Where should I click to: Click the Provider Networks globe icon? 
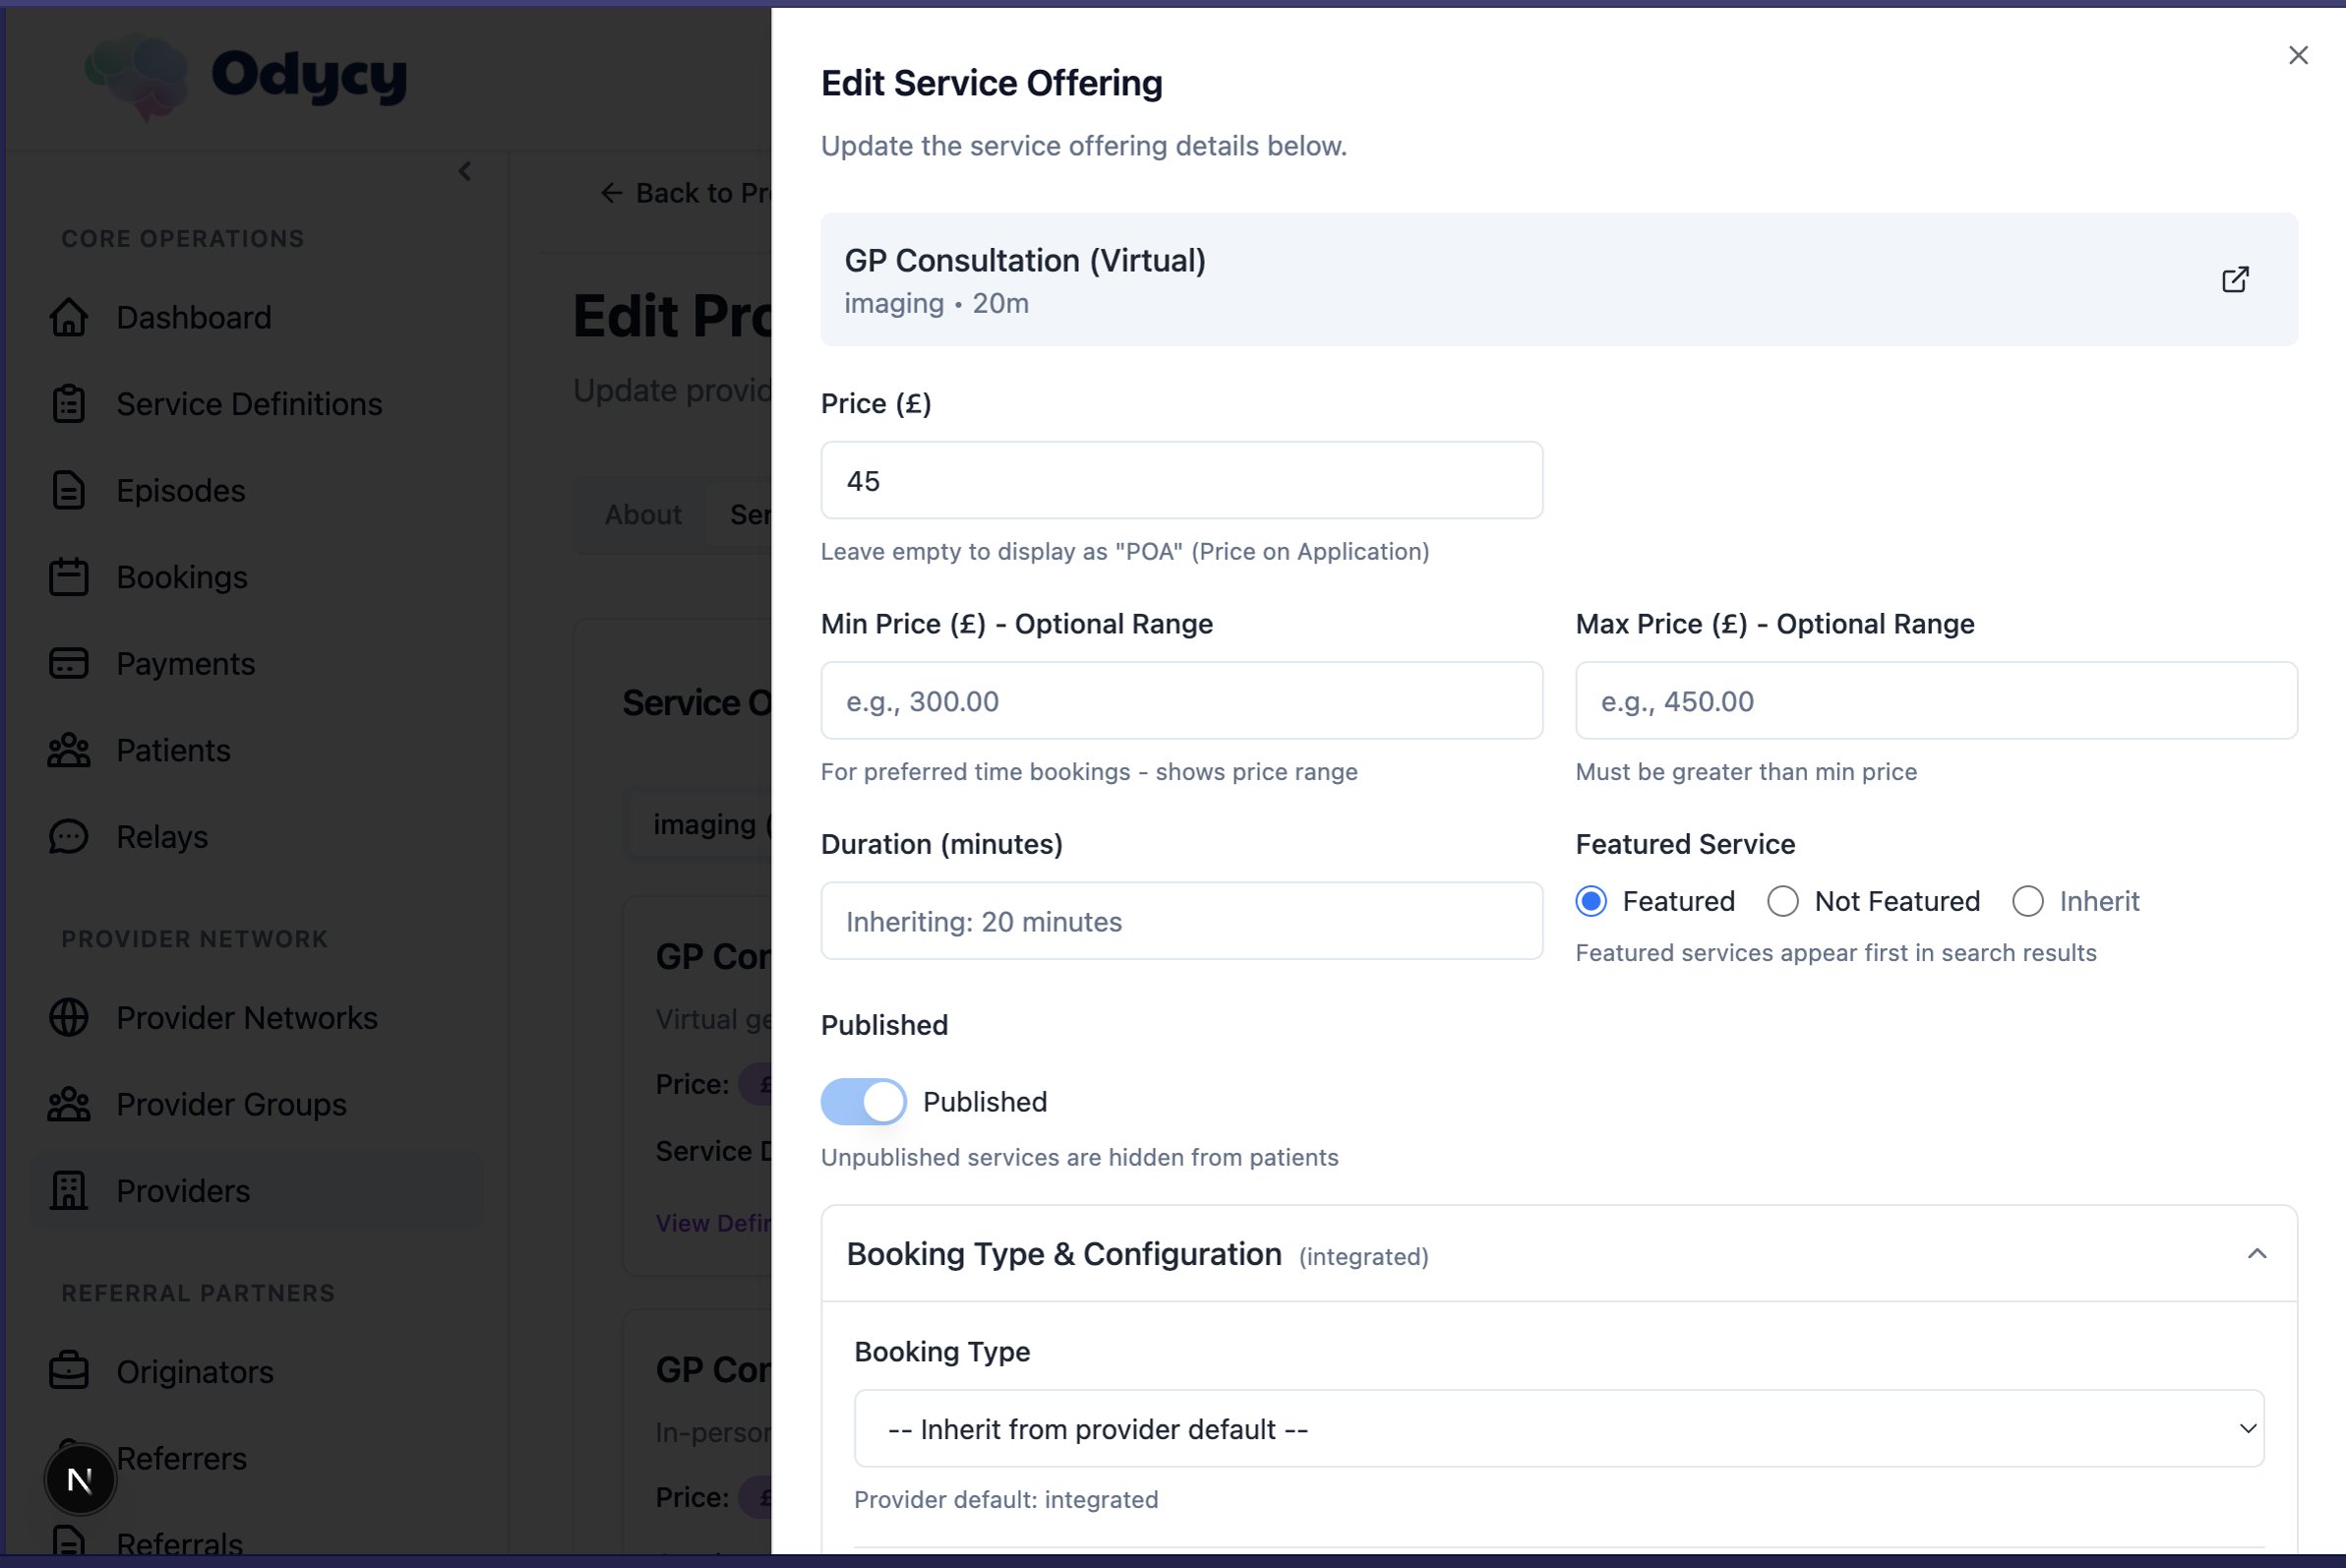pos(68,1017)
